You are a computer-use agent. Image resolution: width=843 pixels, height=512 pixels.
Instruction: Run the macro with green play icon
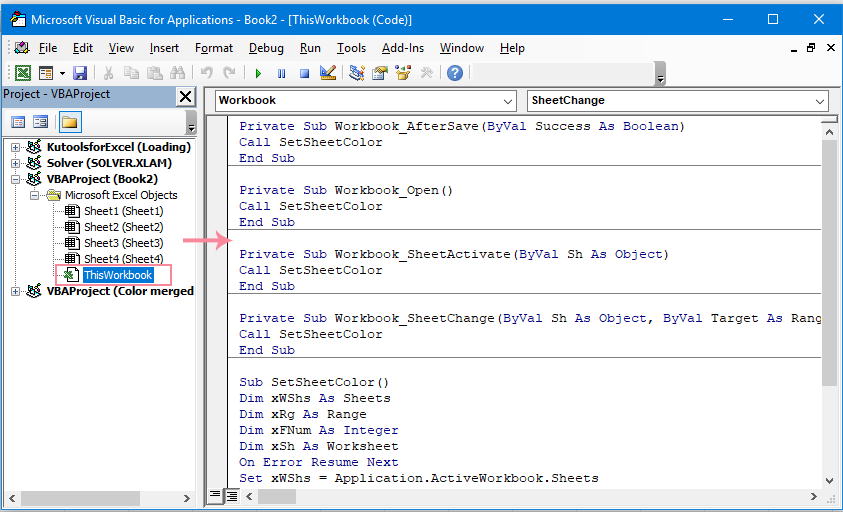point(259,73)
